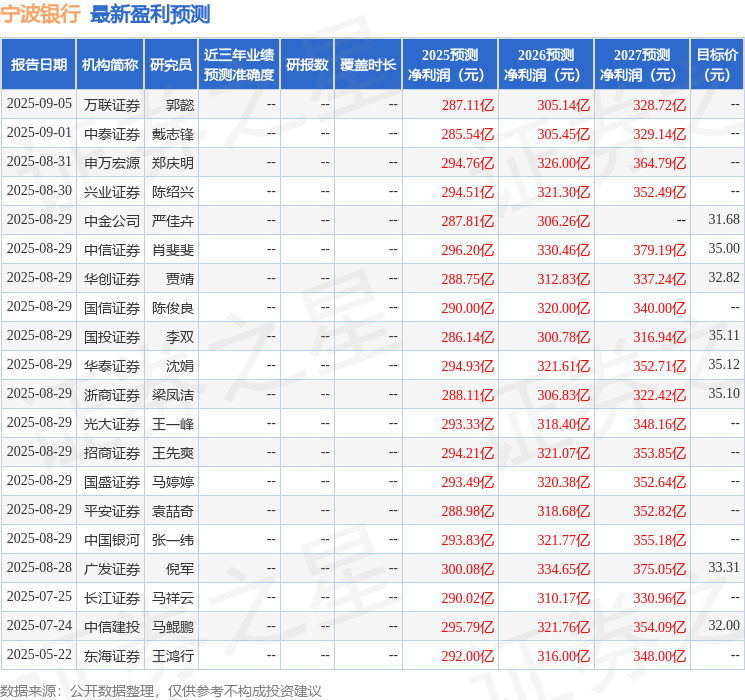Select the 浙商证券 institution cell
Image resolution: width=745 pixels, height=700 pixels.
pyautogui.click(x=112, y=395)
